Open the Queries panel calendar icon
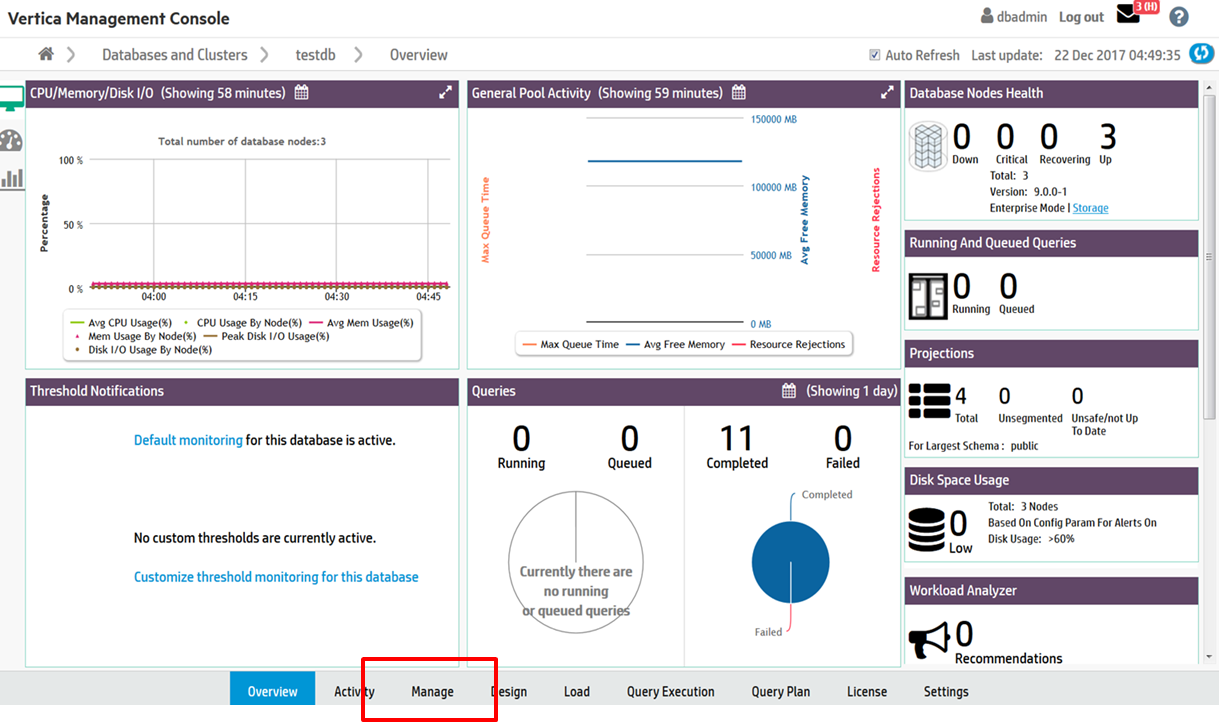The width and height of the screenshot is (1219, 722). coord(789,391)
